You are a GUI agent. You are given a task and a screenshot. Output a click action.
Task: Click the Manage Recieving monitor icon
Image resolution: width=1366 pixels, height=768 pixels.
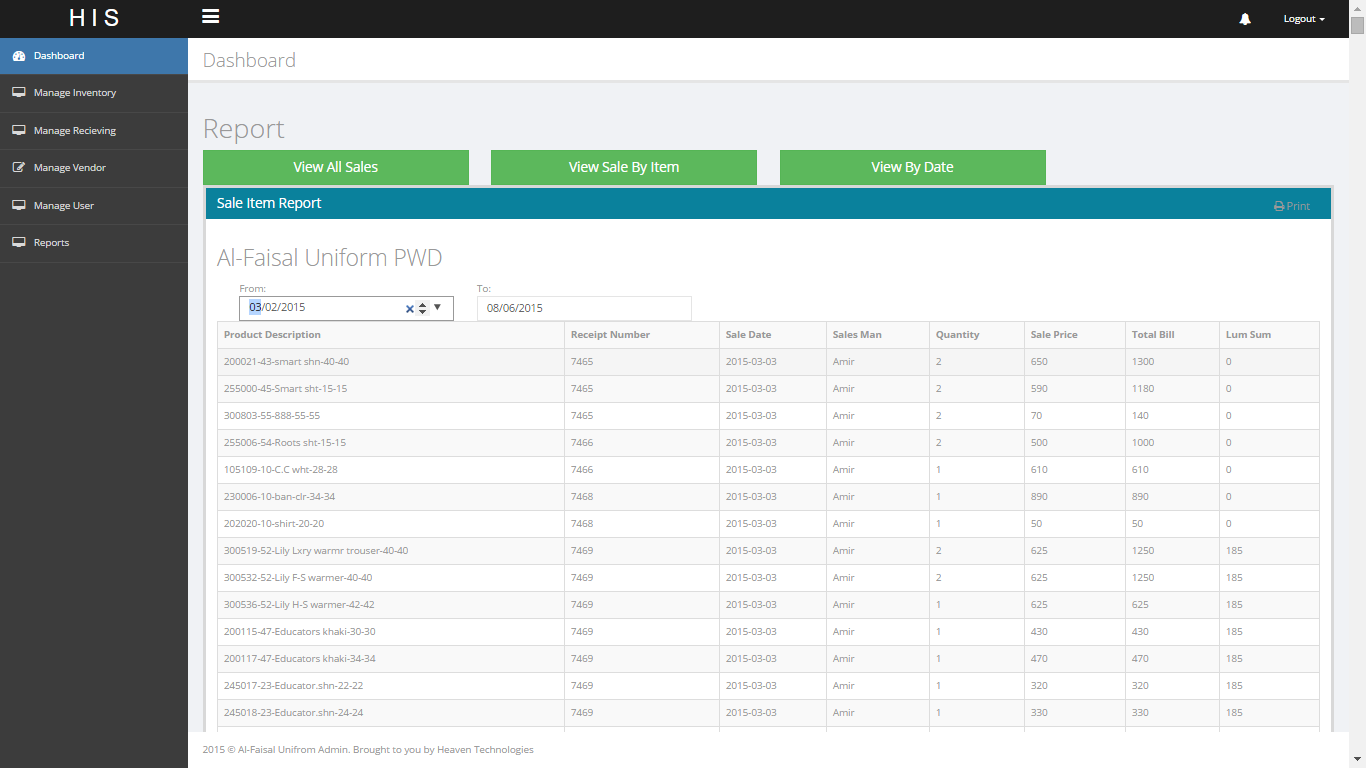tap(18, 131)
